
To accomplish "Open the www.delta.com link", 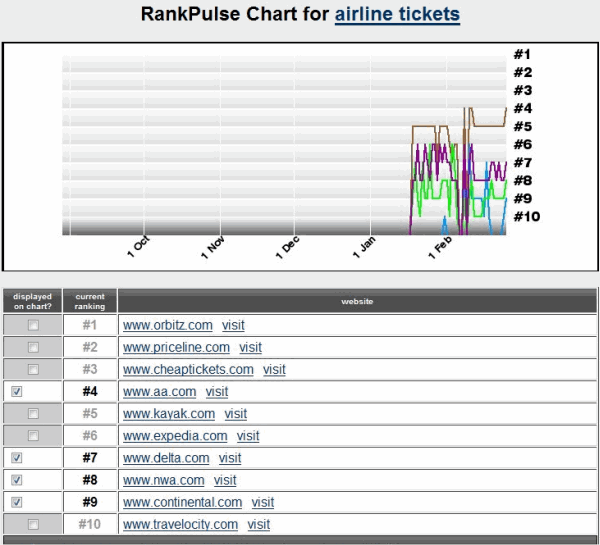I will click(166, 458).
